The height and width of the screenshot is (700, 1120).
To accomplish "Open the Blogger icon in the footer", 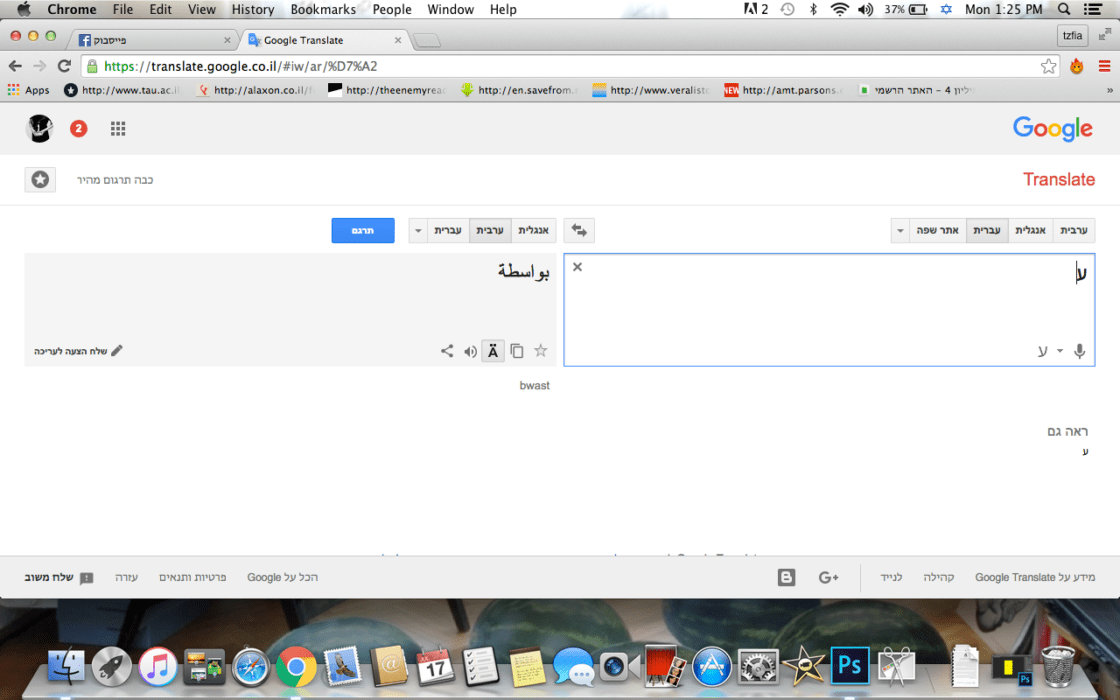I will tap(786, 577).
